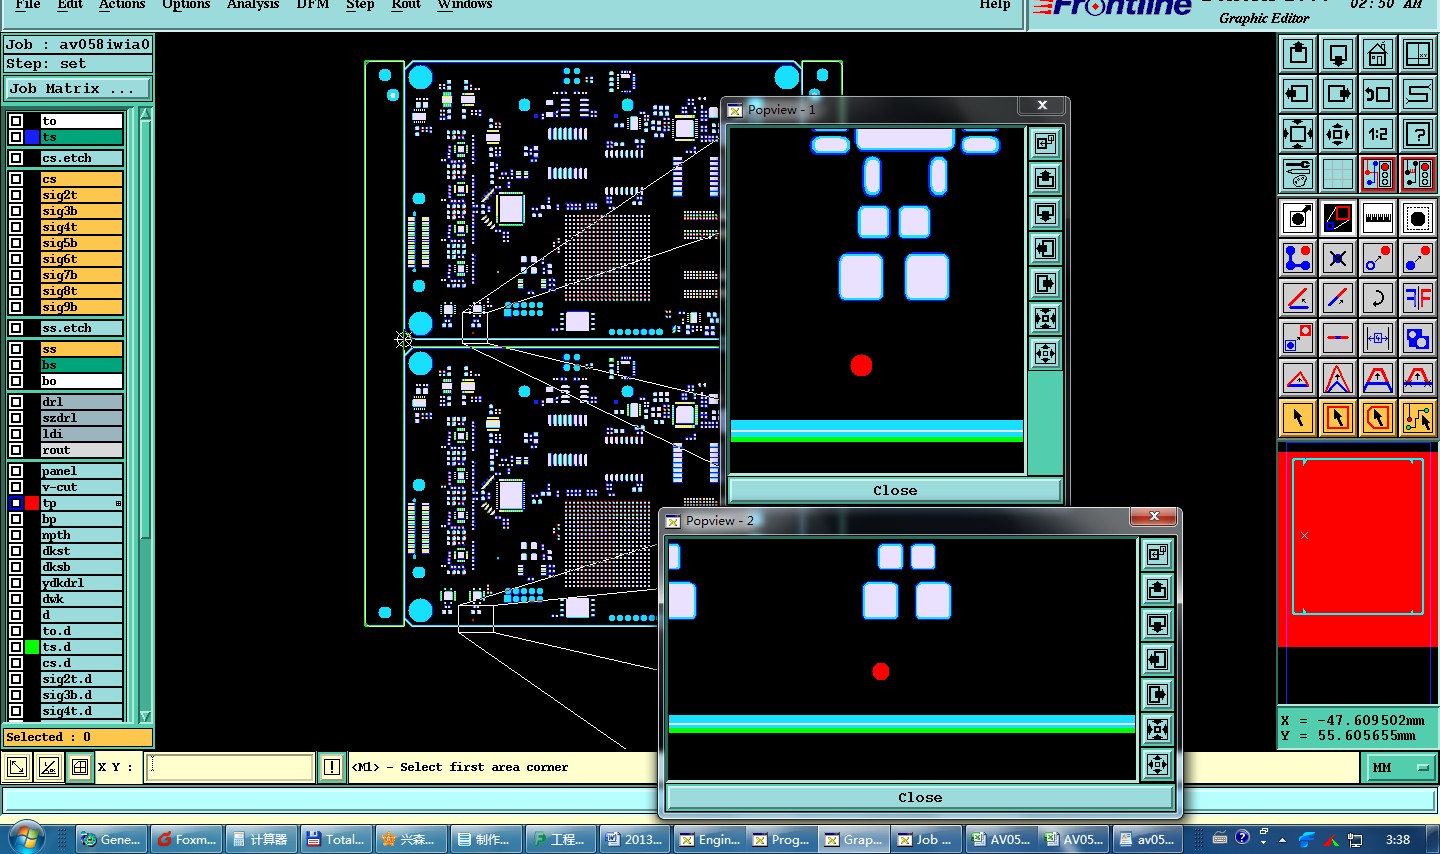Click the zoom in expand-arrows icon

[x=1298, y=134]
